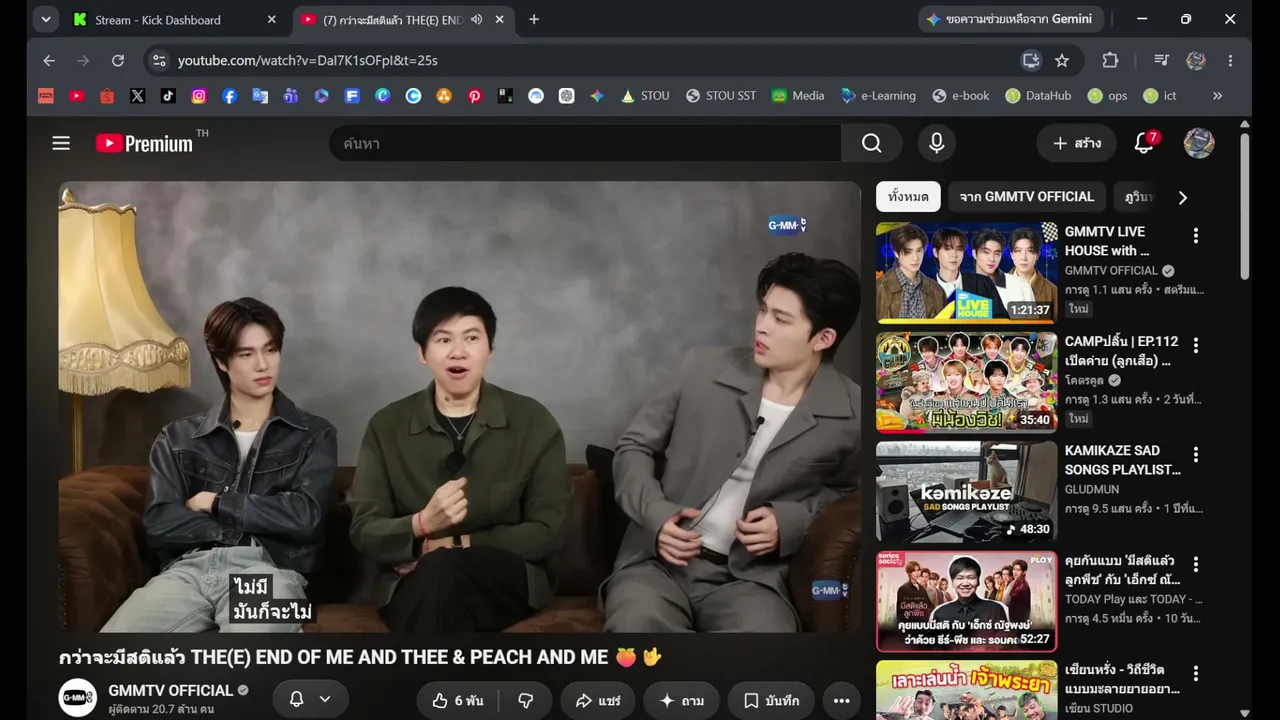The image size is (1280, 720).
Task: Open the Chrome extensions puzzle icon
Action: [x=1110, y=60]
